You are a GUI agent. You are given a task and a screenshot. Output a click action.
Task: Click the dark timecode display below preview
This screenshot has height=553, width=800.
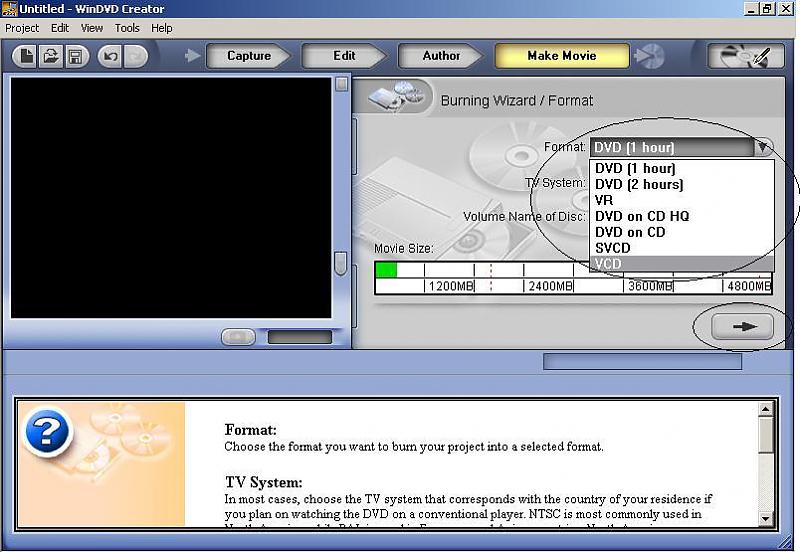(x=300, y=337)
